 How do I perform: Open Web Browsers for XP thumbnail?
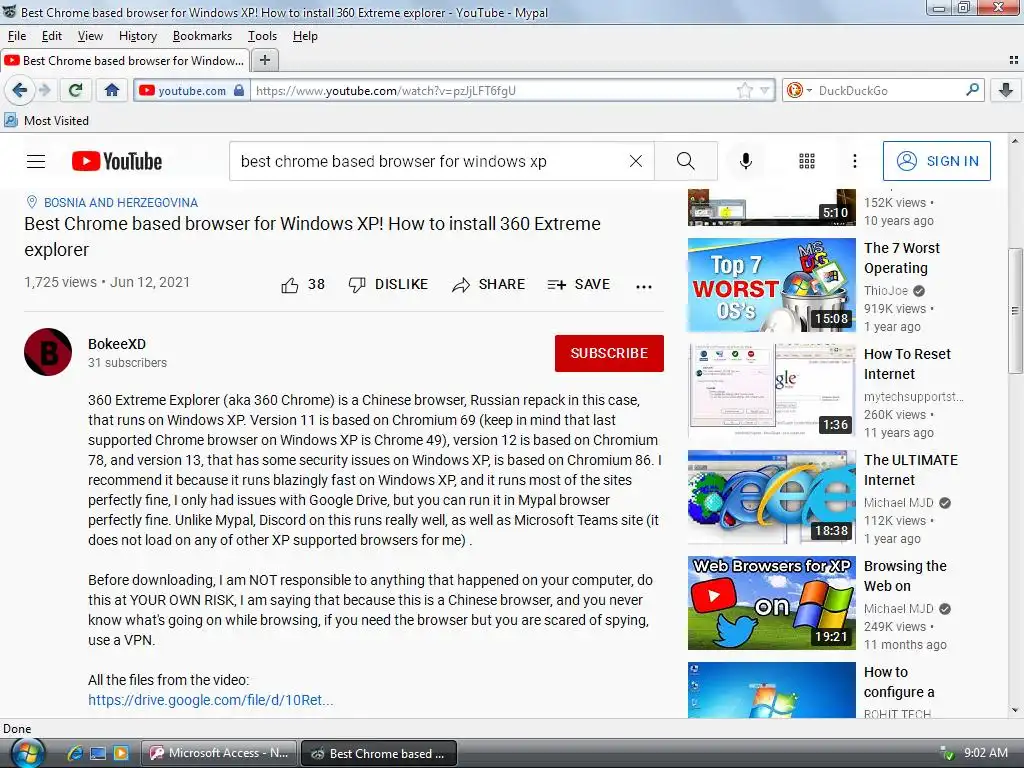[771, 603]
